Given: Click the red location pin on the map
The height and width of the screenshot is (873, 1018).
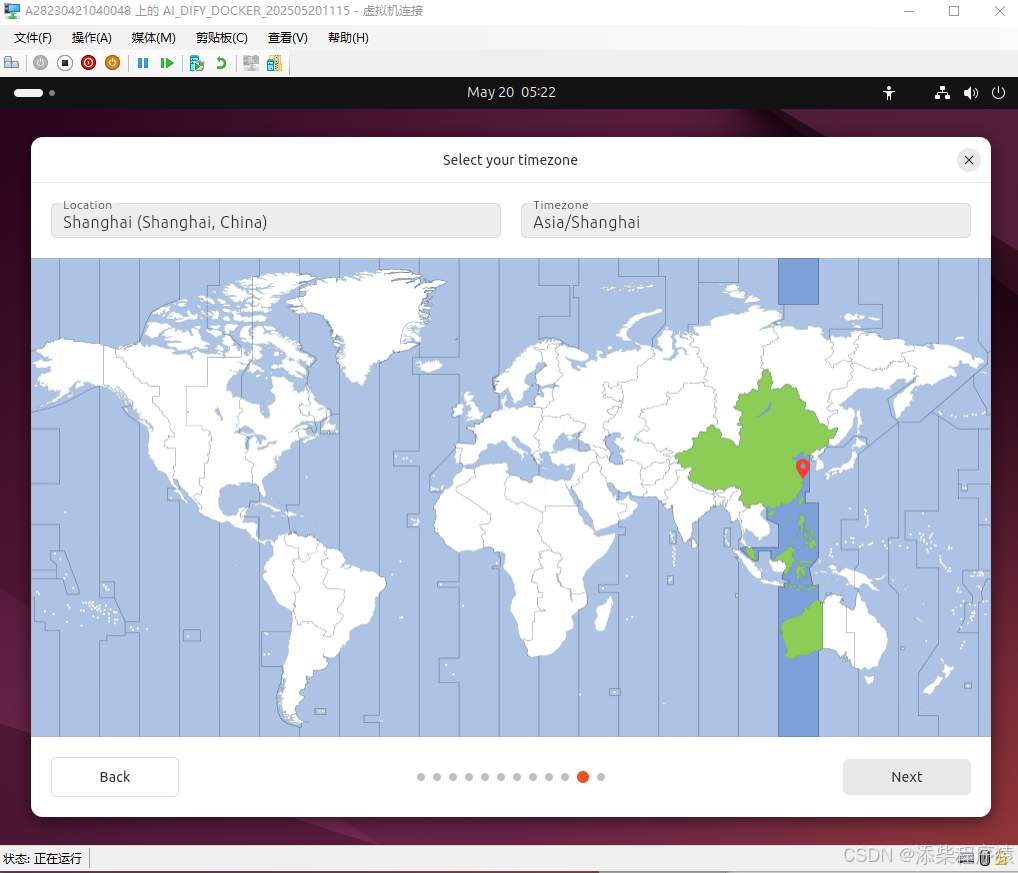Looking at the screenshot, I should pyautogui.click(x=802, y=468).
